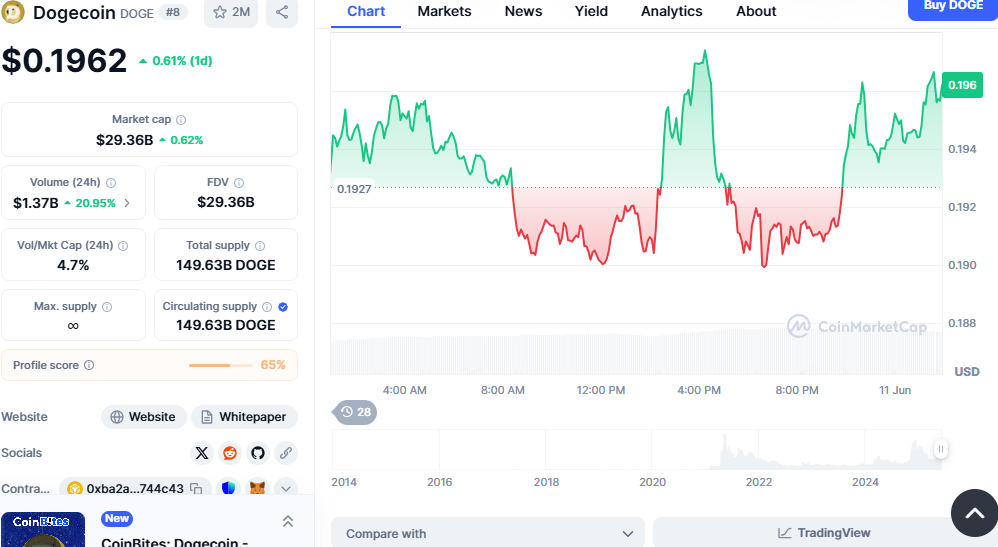Click the Market cap info icon
The height and width of the screenshot is (547, 998).
pos(181,120)
